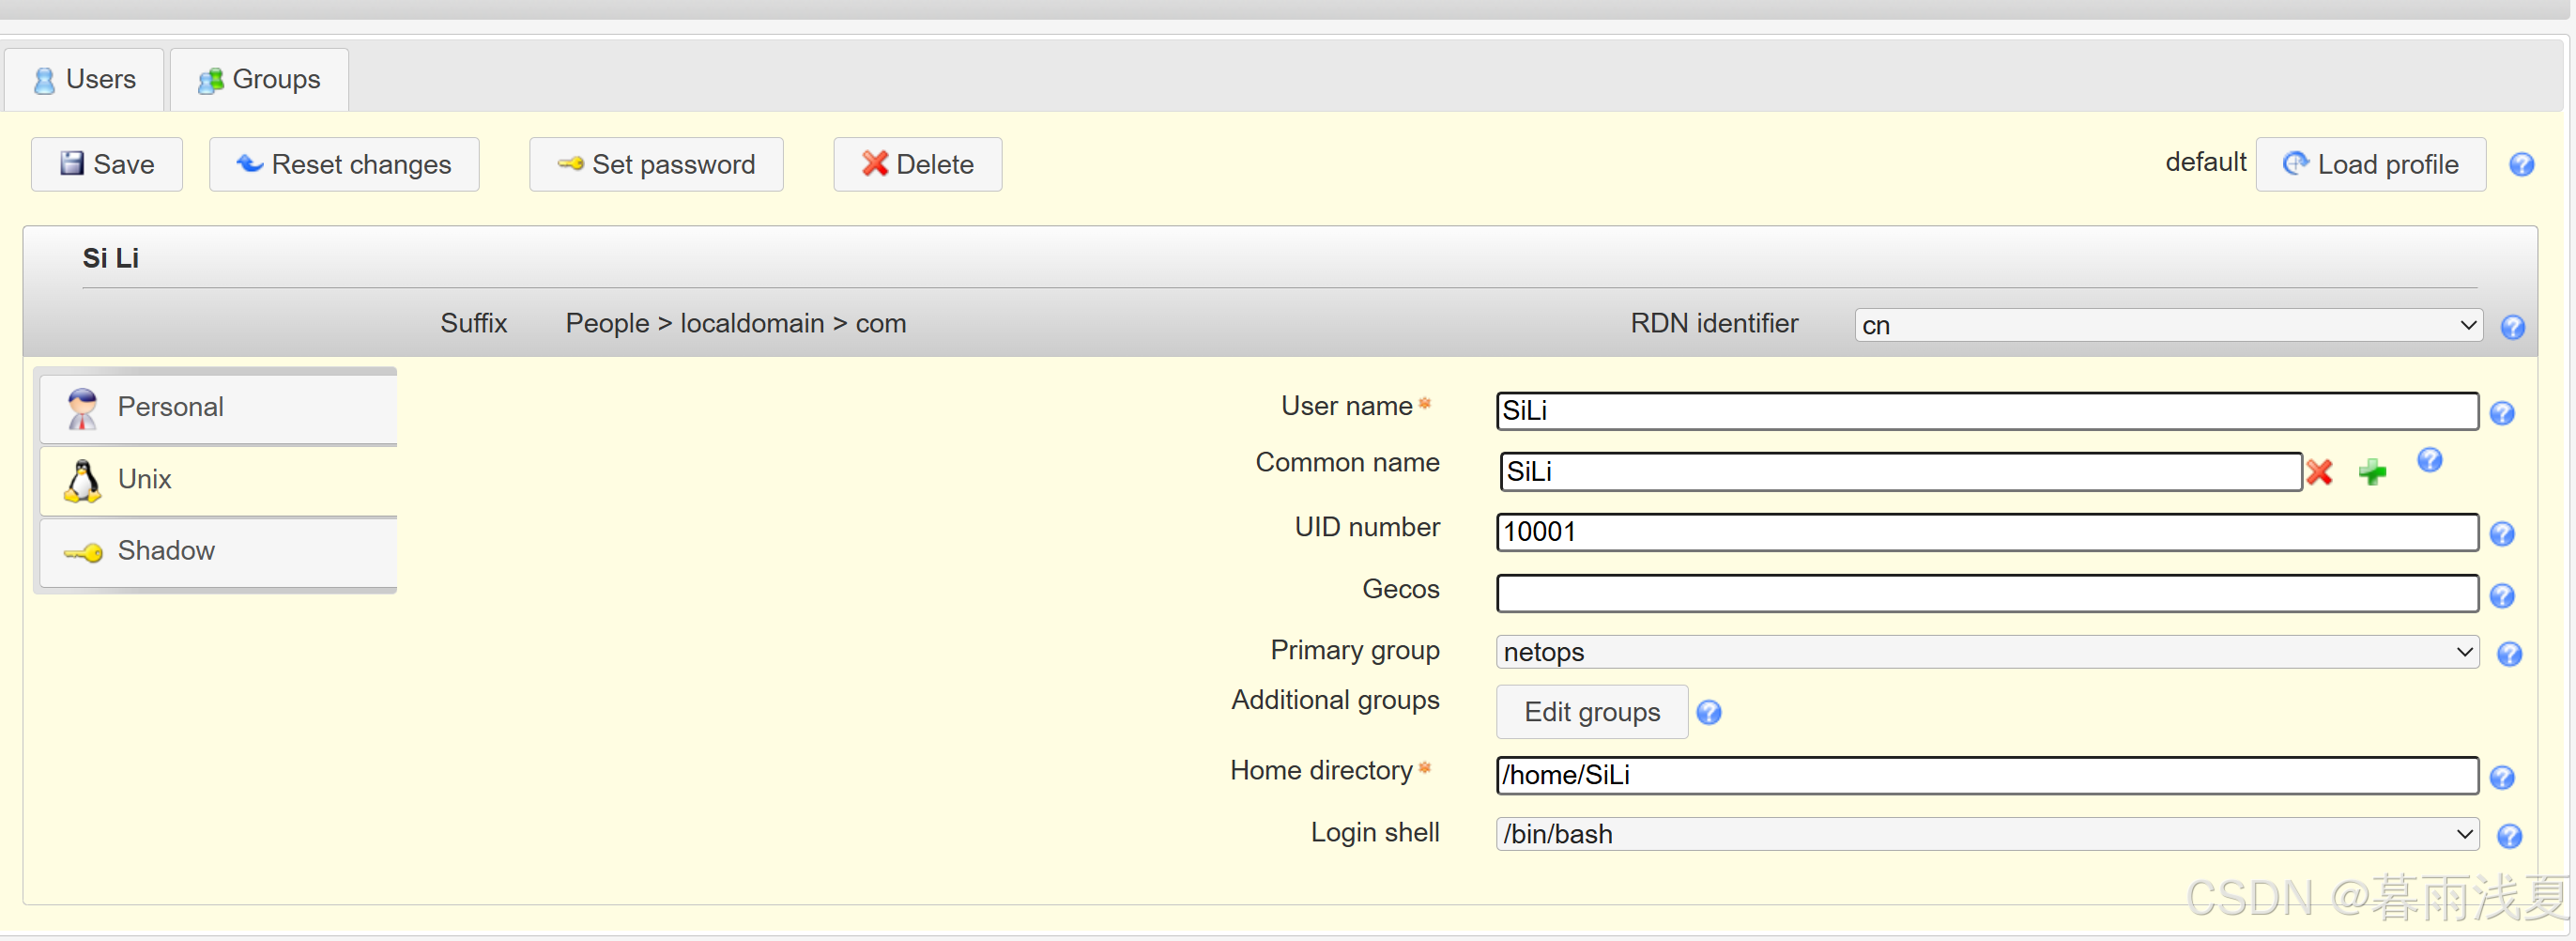The height and width of the screenshot is (941, 2576).
Task: Click Load profile button
Action: 2371,164
